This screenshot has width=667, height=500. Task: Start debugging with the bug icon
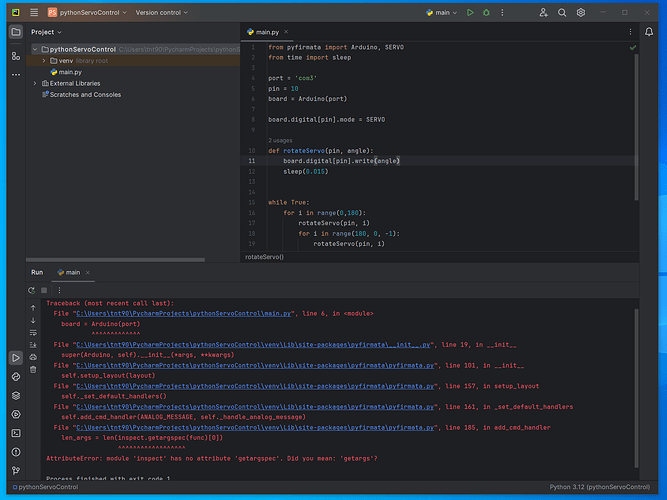click(x=486, y=13)
